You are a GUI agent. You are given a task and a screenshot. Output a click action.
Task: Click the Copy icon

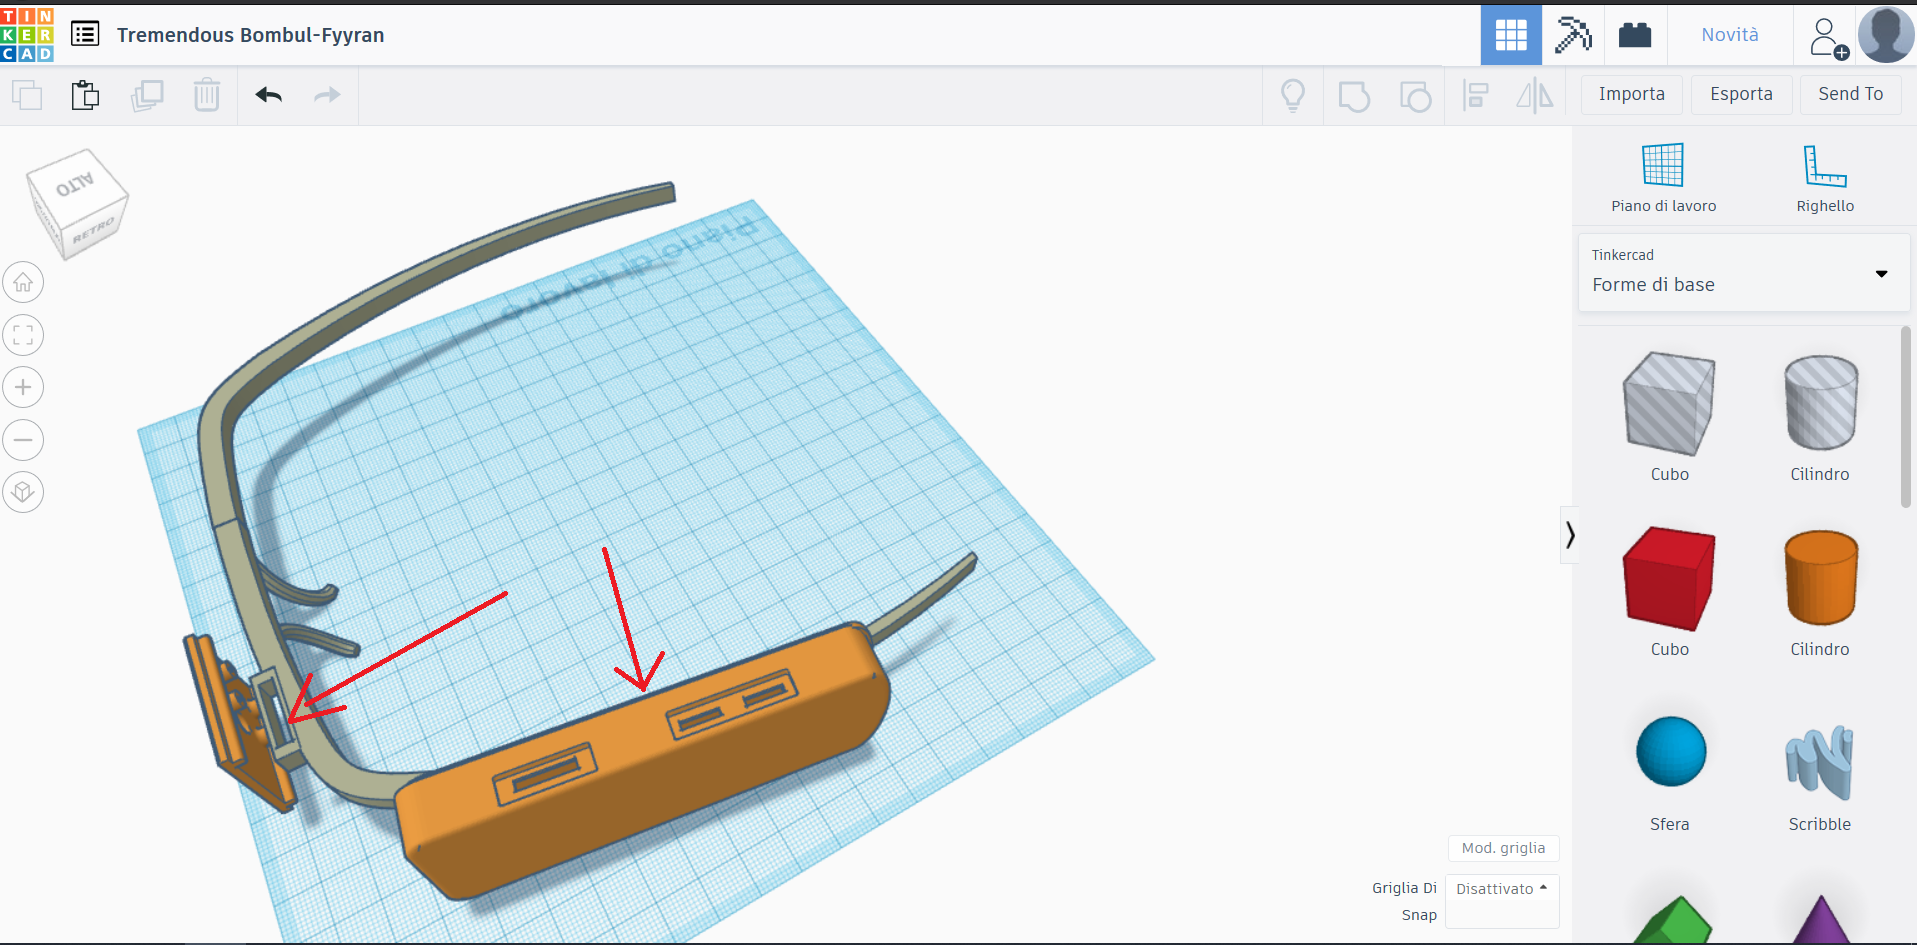point(27,96)
